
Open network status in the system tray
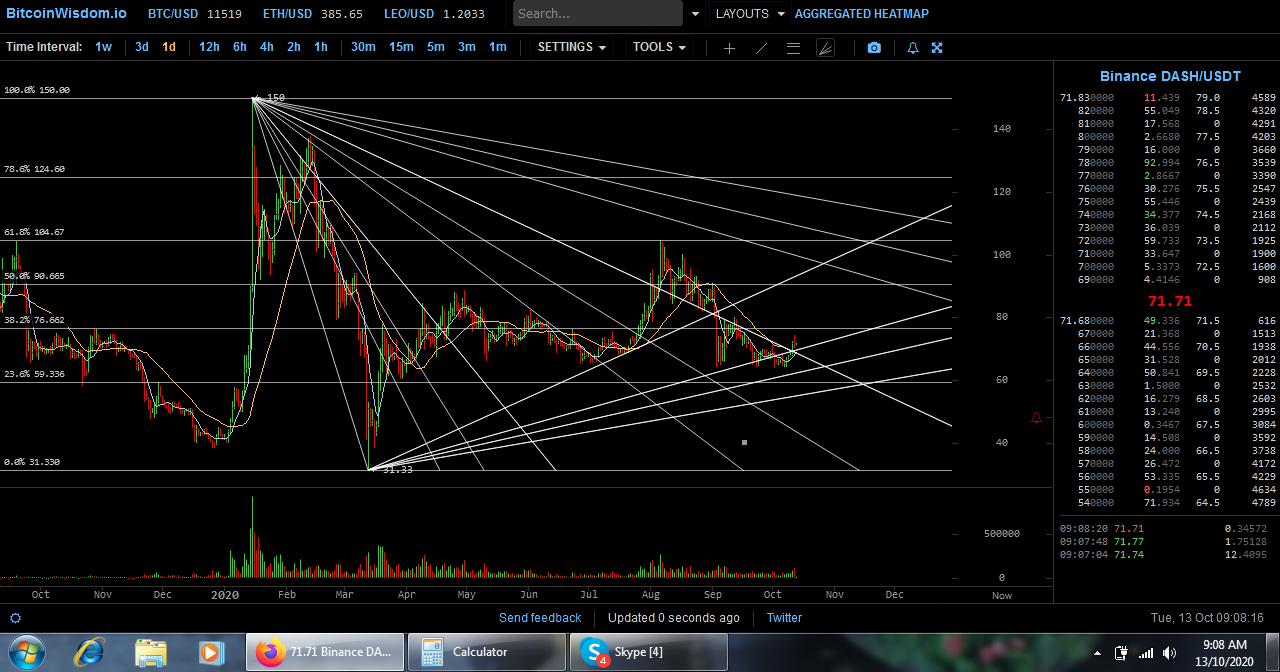1146,653
